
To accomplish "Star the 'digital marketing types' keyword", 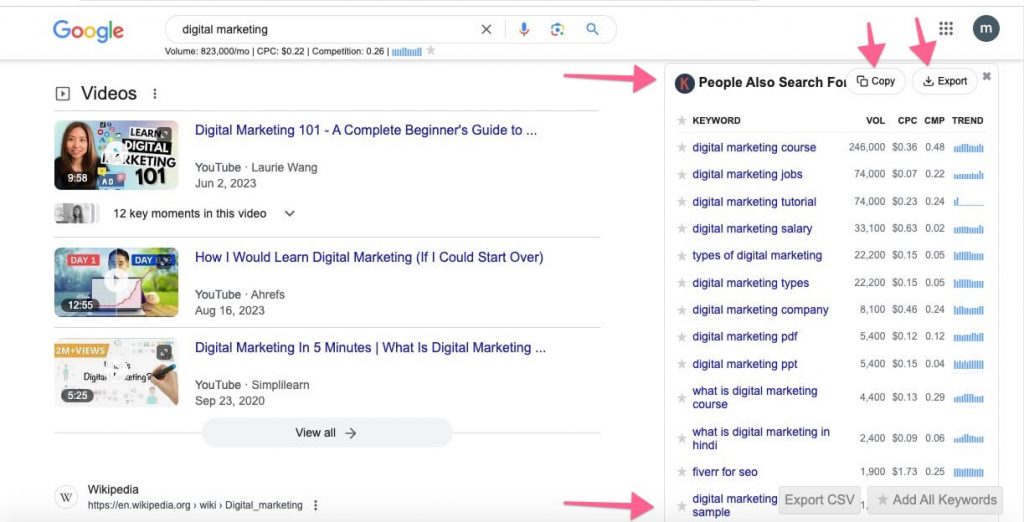I will click(682, 283).
